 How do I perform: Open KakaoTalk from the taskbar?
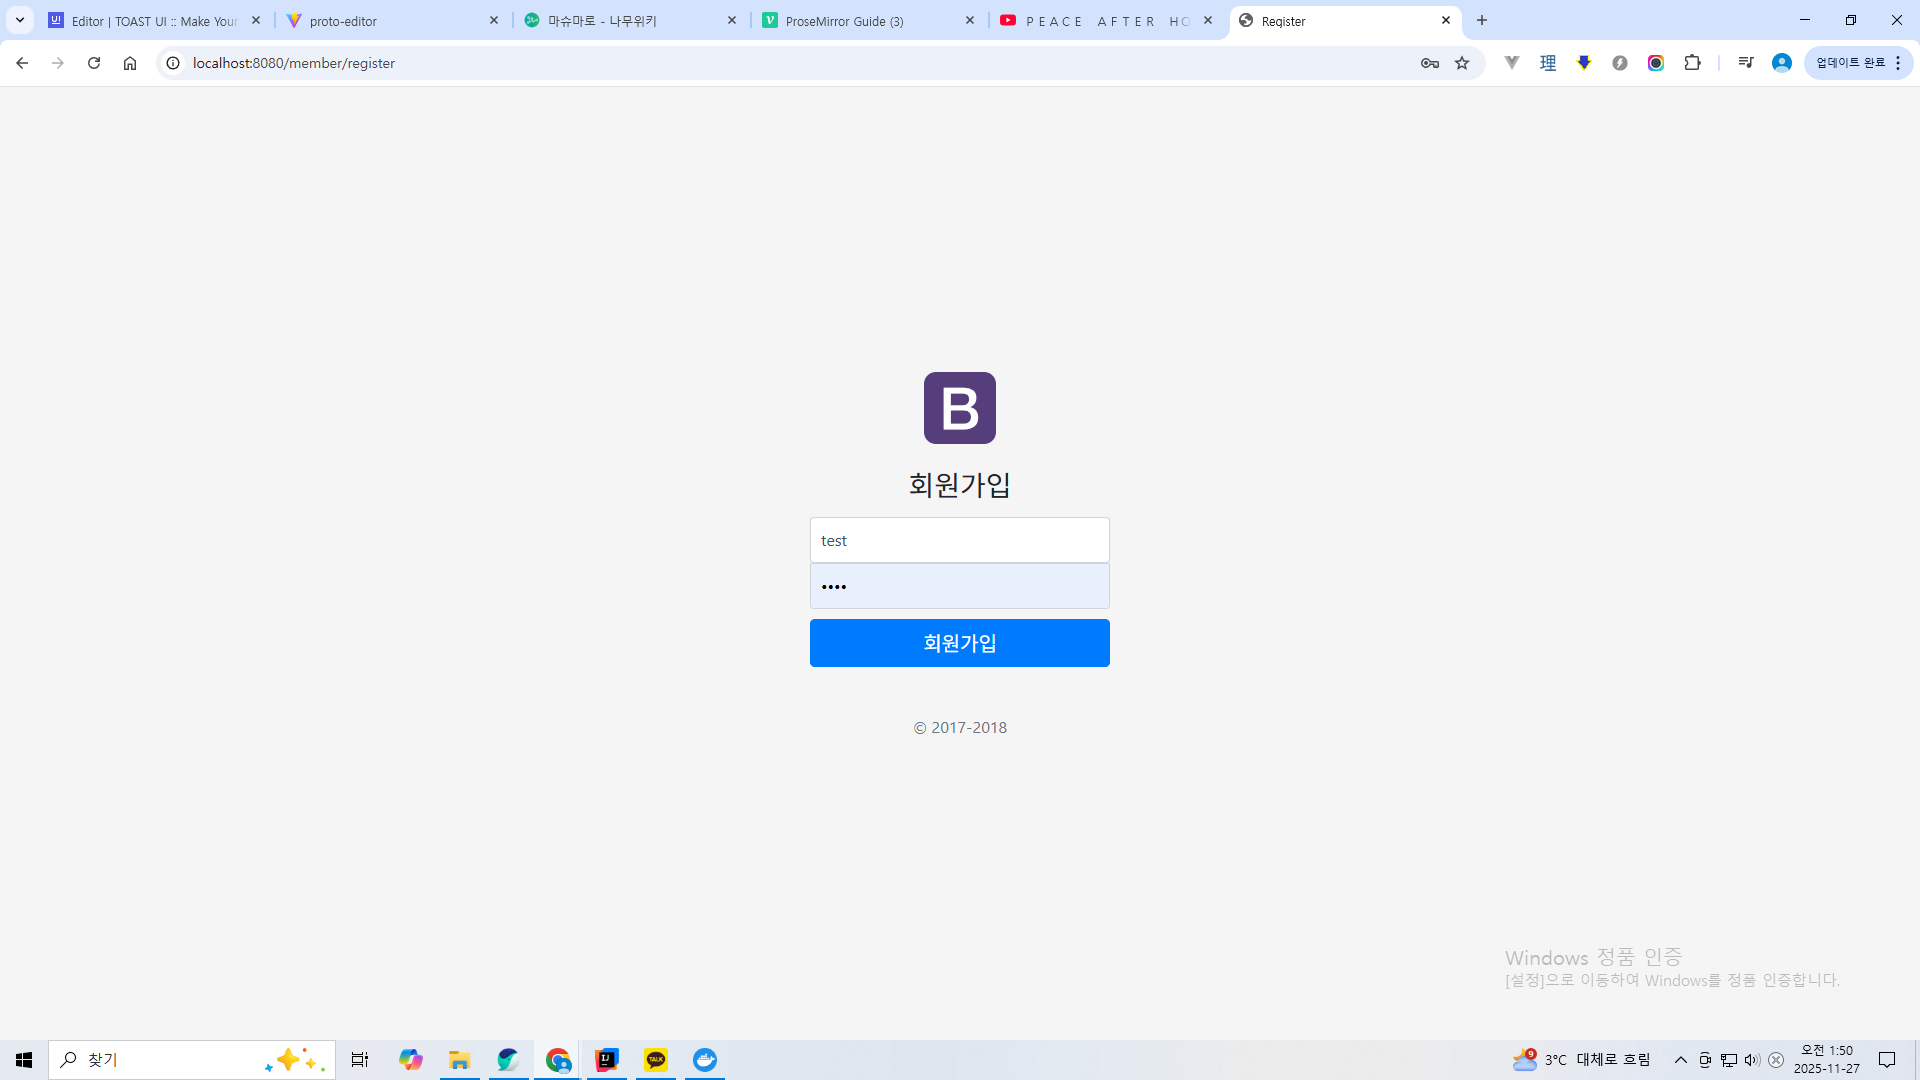pyautogui.click(x=656, y=1060)
